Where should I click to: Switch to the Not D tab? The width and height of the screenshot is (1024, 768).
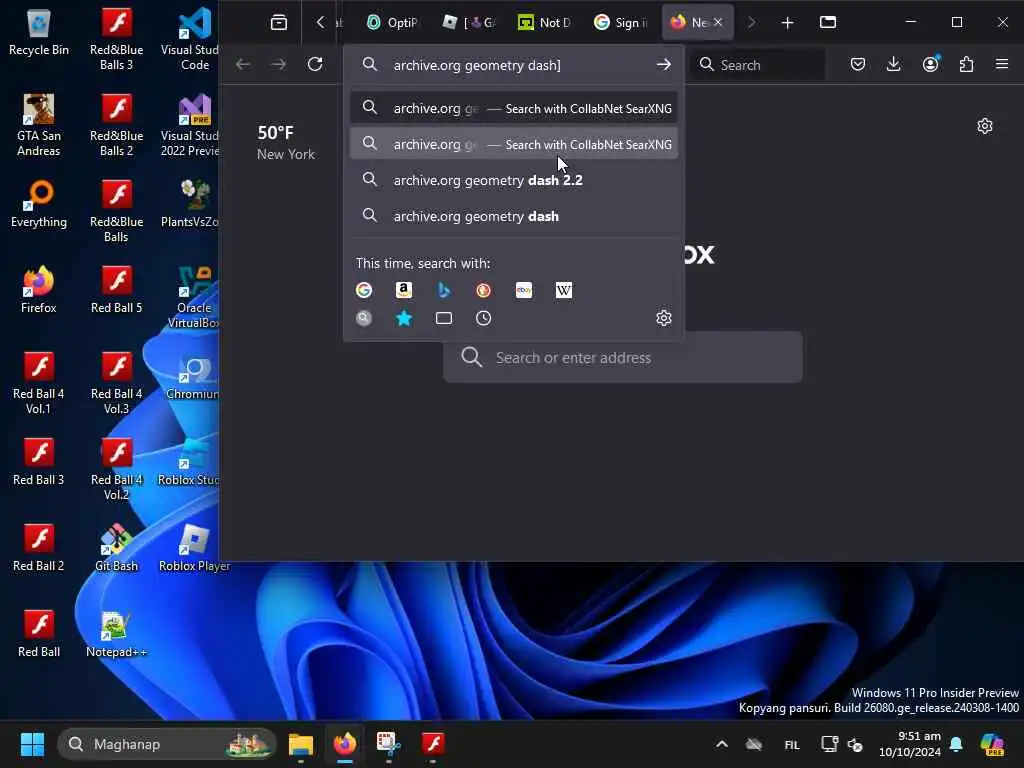coord(545,23)
